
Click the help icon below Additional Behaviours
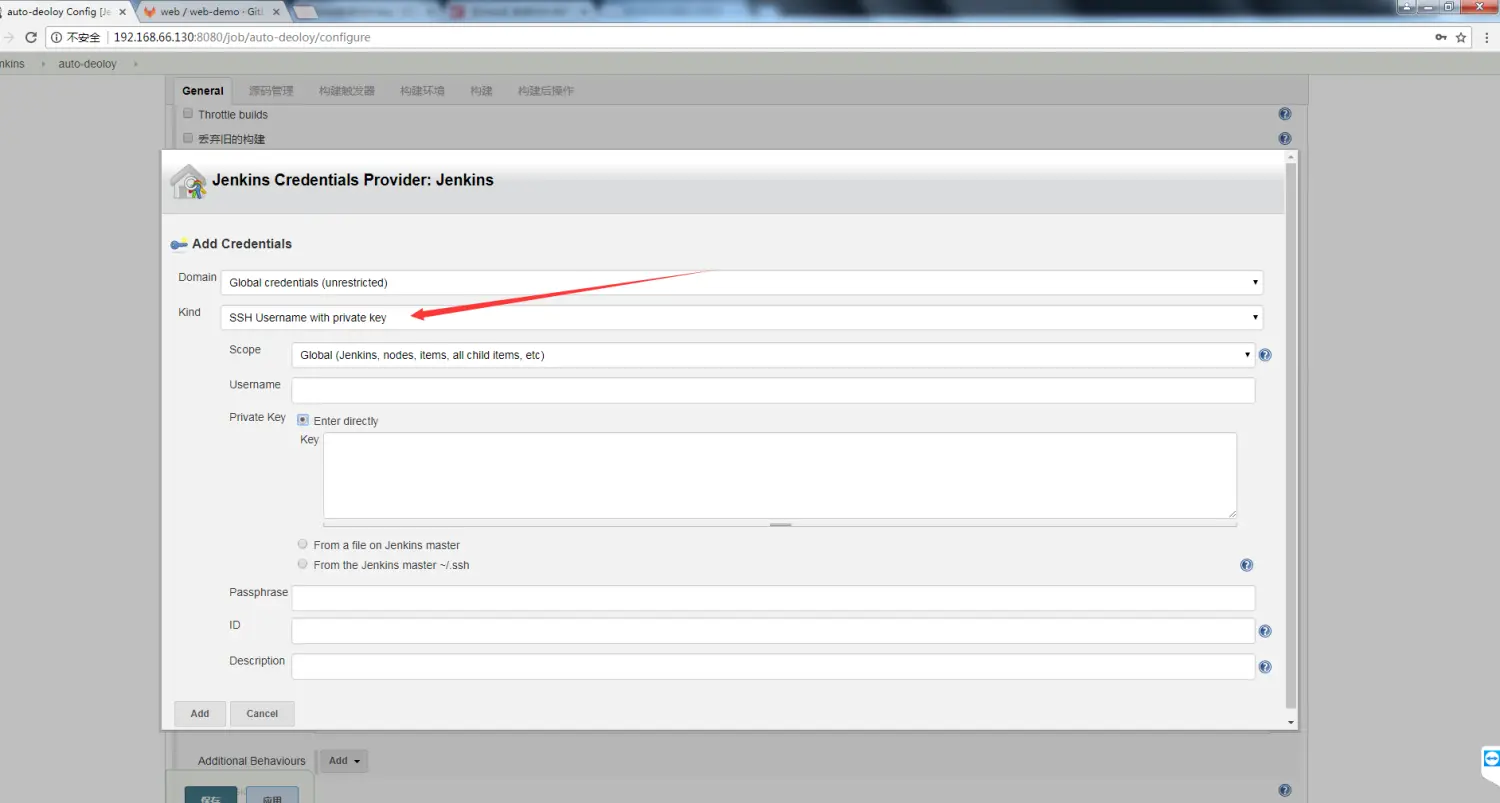tap(1285, 790)
